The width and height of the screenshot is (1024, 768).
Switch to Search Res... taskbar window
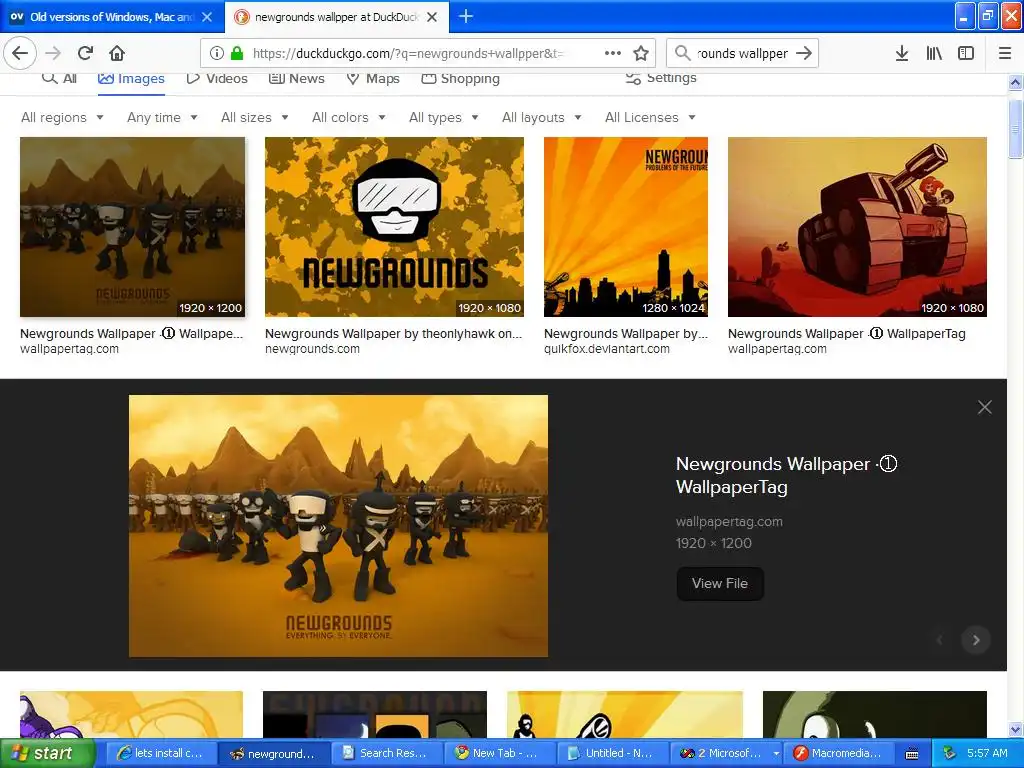385,754
